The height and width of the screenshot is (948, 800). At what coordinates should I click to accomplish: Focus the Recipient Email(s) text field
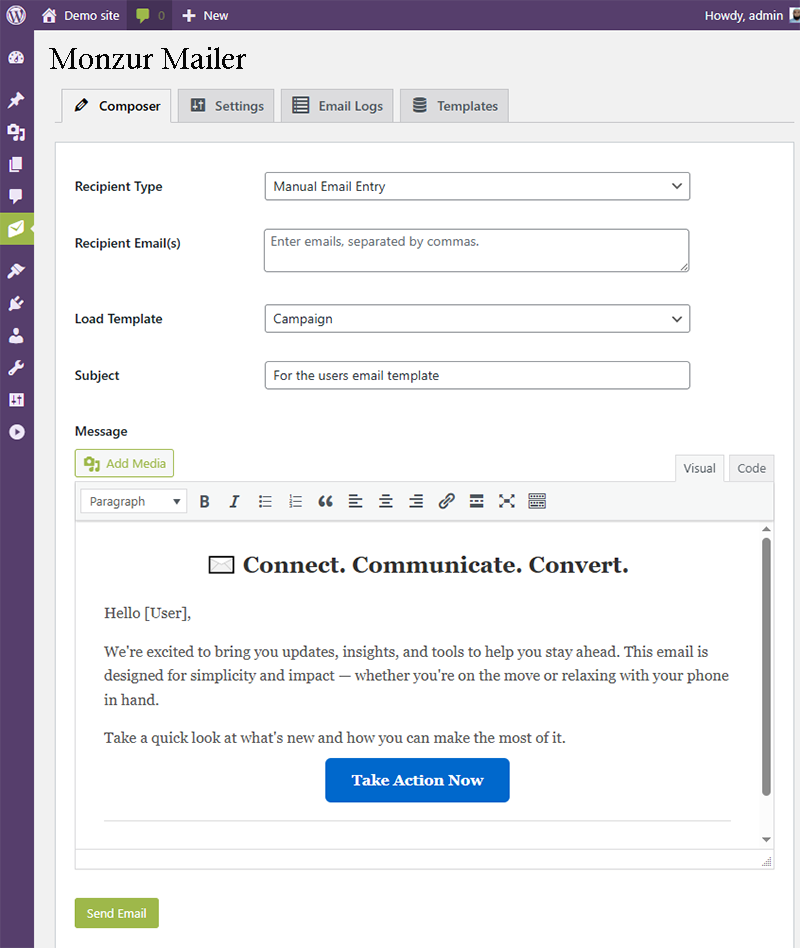[476, 250]
